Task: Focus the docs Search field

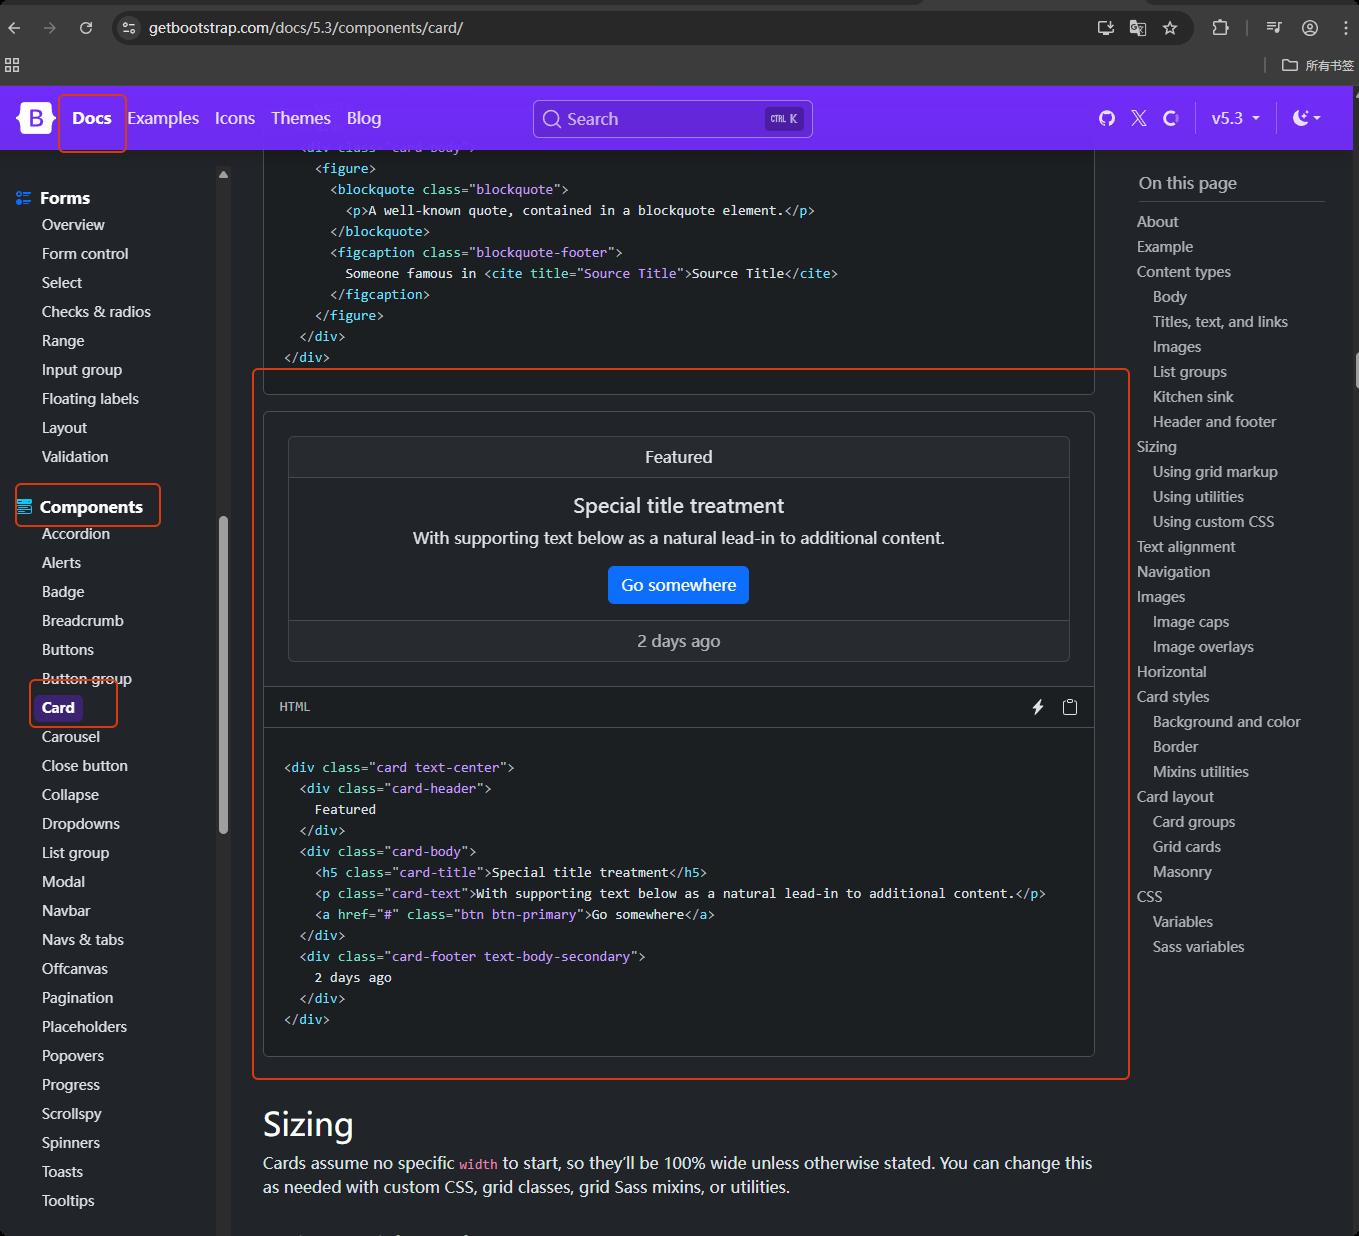Action: pyautogui.click(x=673, y=119)
